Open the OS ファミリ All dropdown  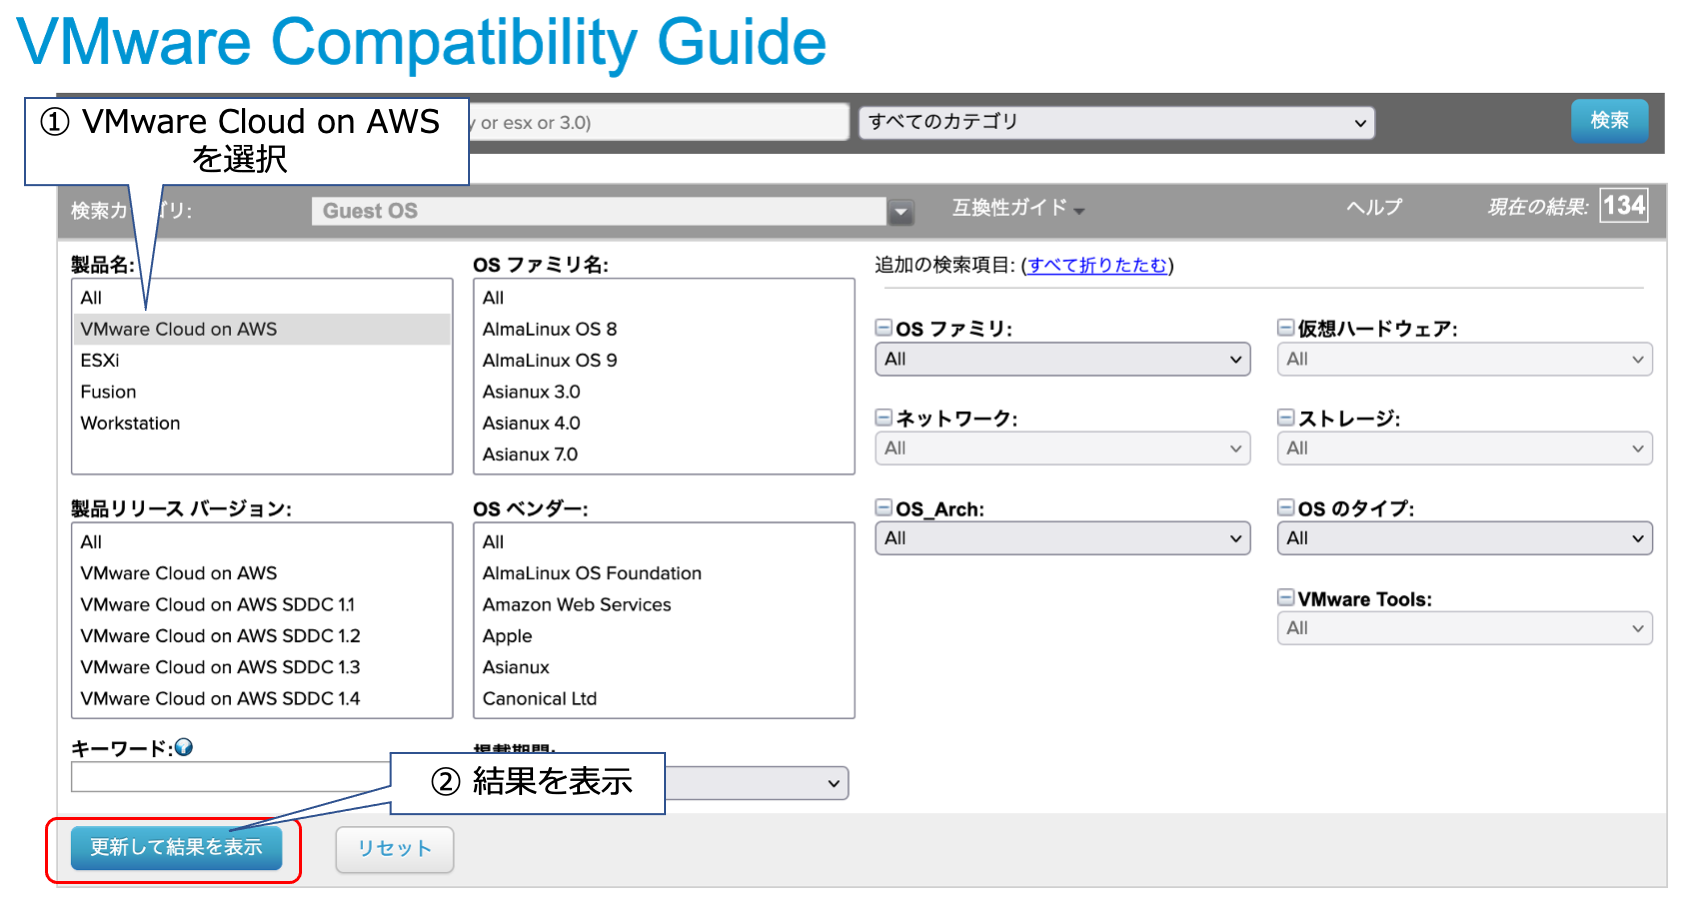coord(1062,359)
